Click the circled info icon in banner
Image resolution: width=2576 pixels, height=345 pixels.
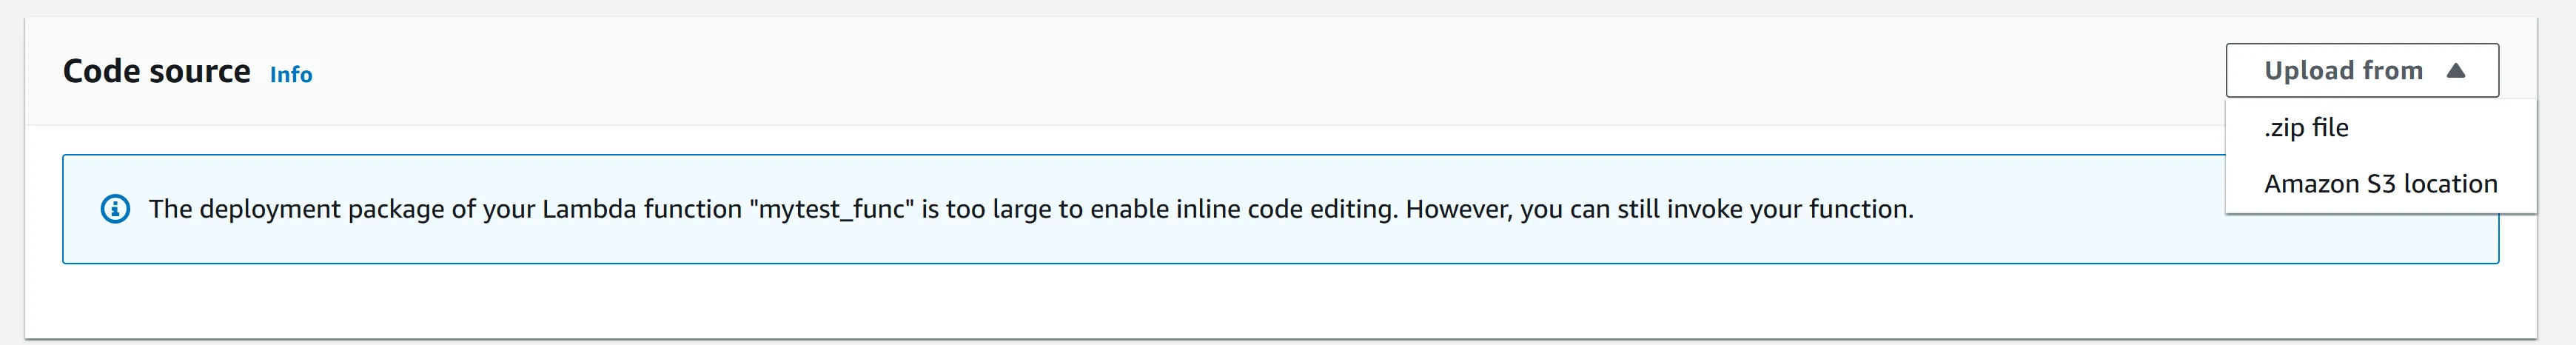coord(115,209)
